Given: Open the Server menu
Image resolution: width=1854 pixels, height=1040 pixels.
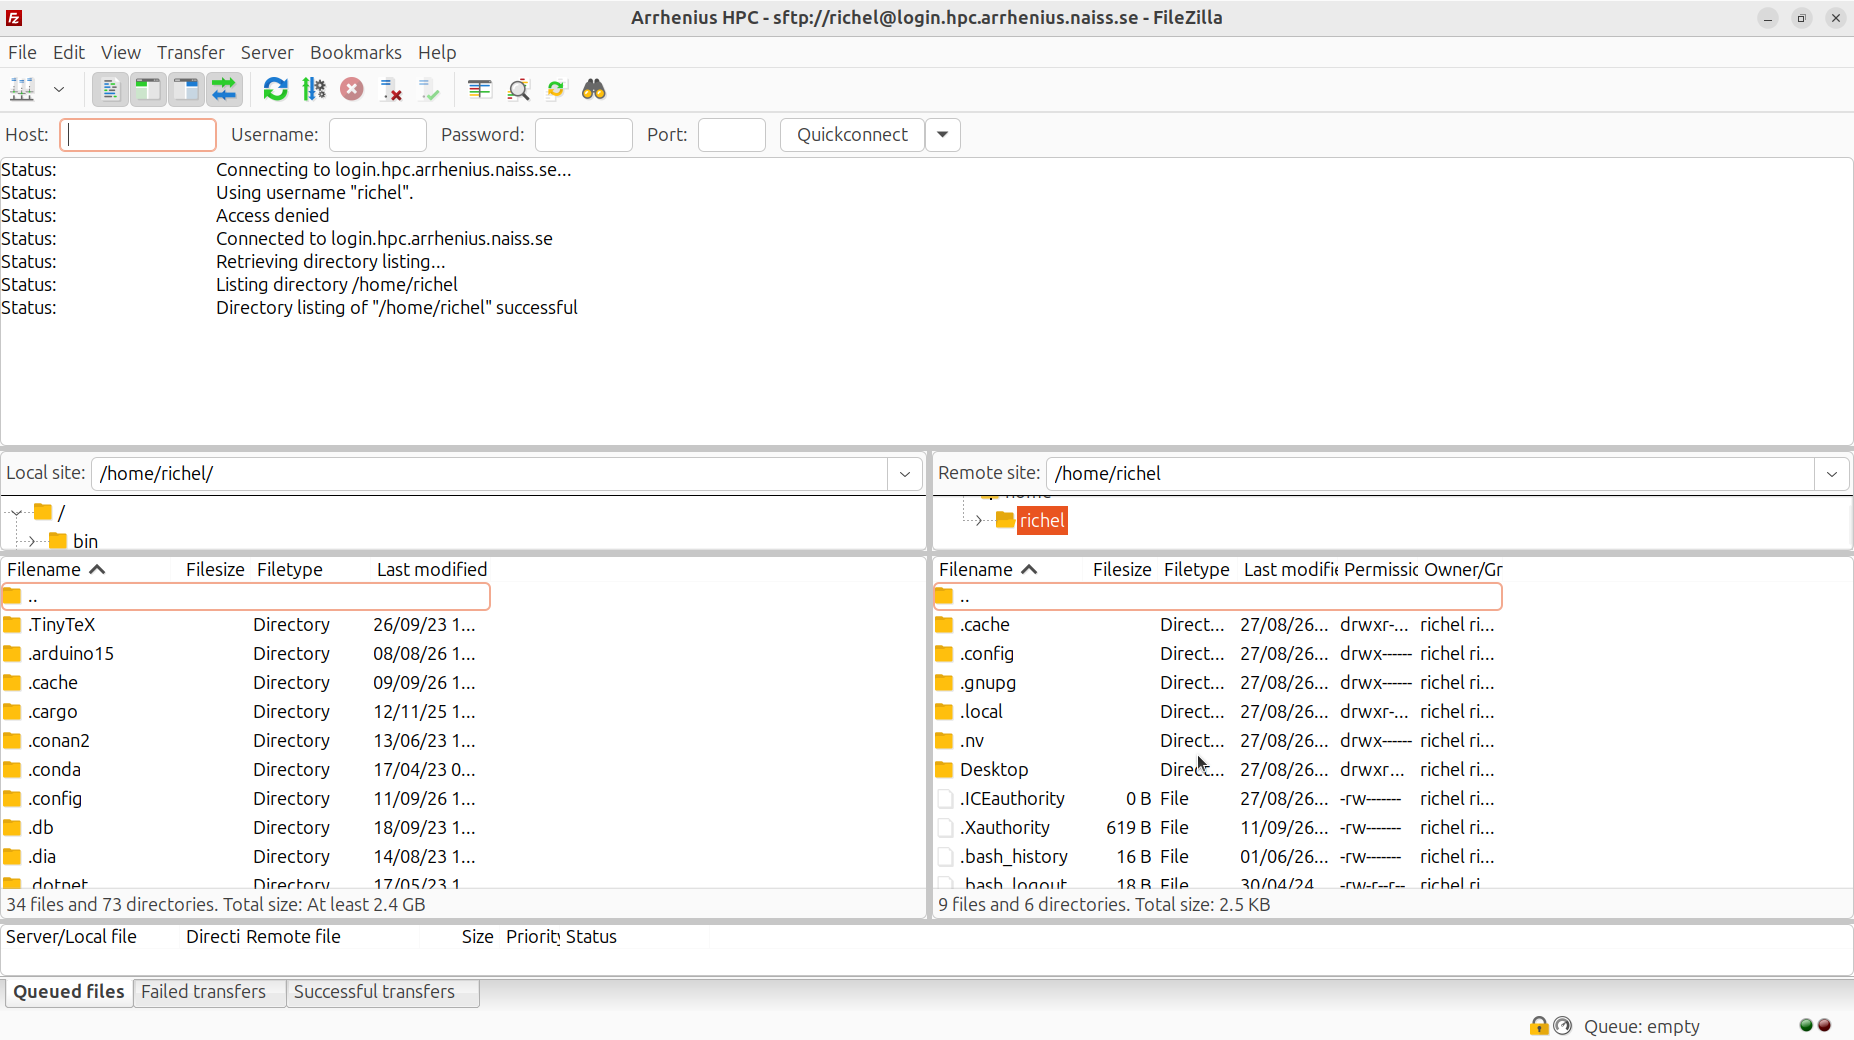Looking at the screenshot, I should [267, 52].
